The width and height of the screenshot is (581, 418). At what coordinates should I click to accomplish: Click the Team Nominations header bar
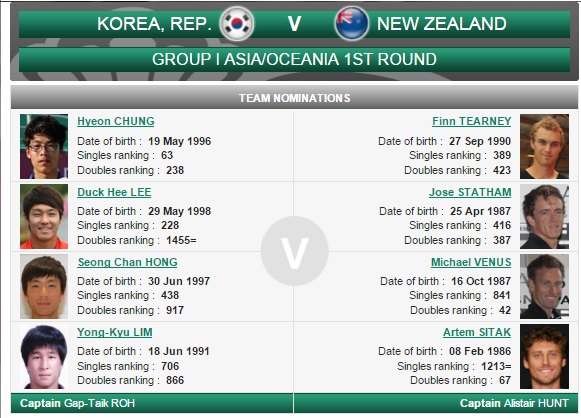tap(294, 97)
